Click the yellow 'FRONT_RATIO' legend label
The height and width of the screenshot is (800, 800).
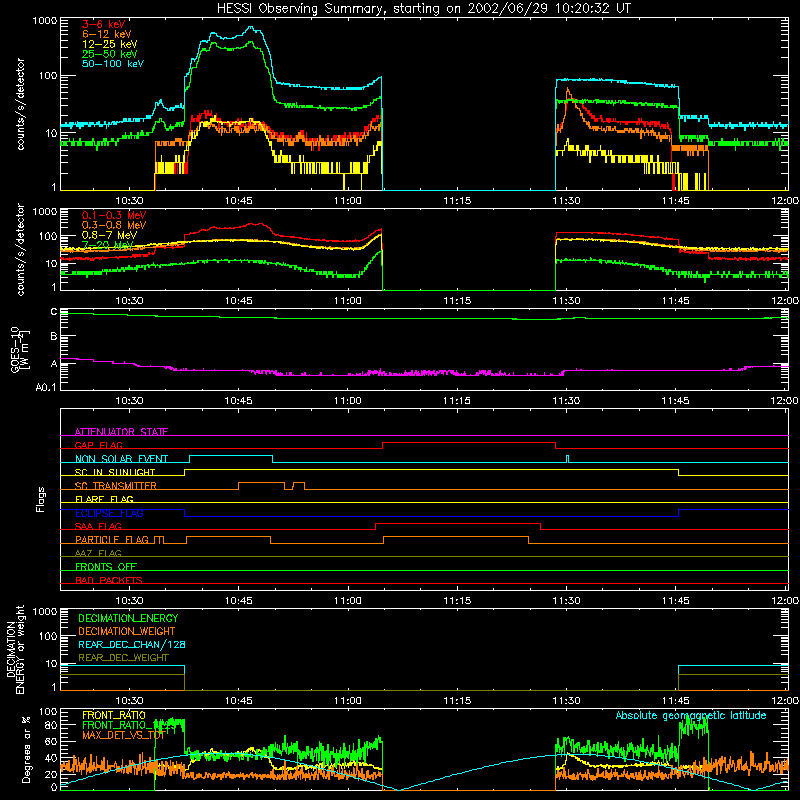click(114, 715)
